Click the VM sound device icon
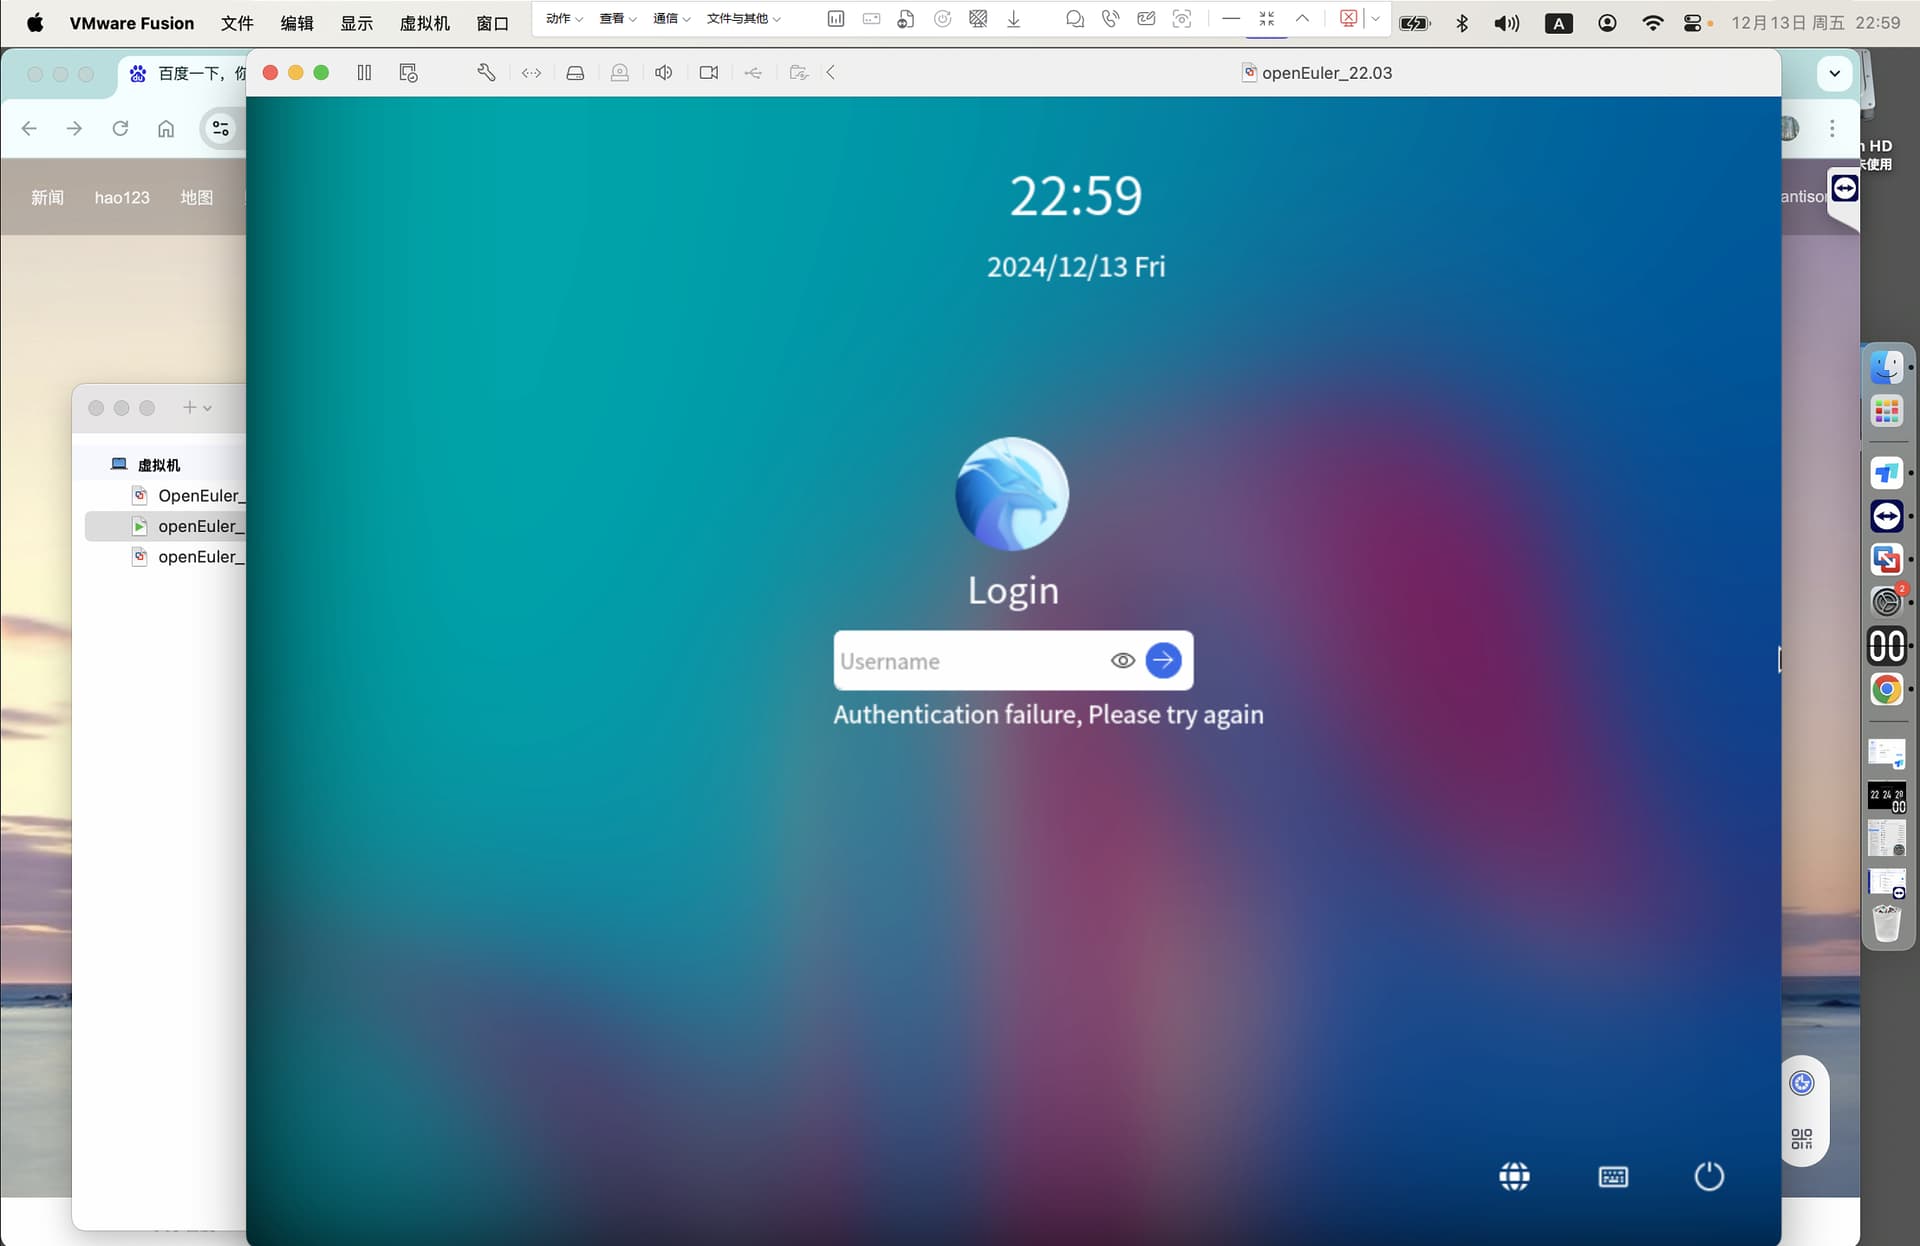 [663, 72]
